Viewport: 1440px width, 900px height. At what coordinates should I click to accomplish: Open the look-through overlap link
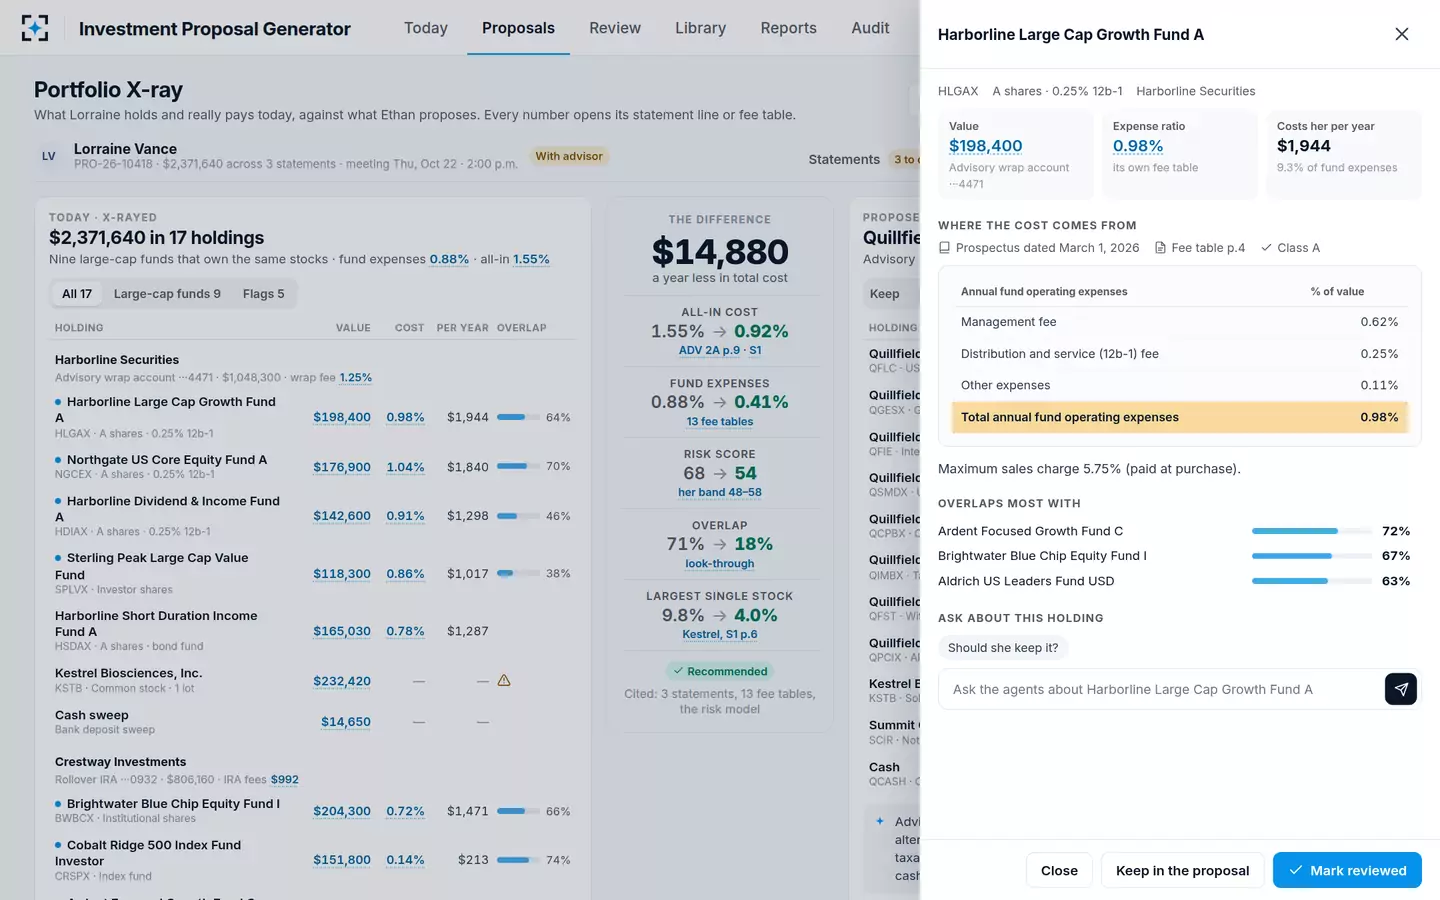tap(720, 564)
